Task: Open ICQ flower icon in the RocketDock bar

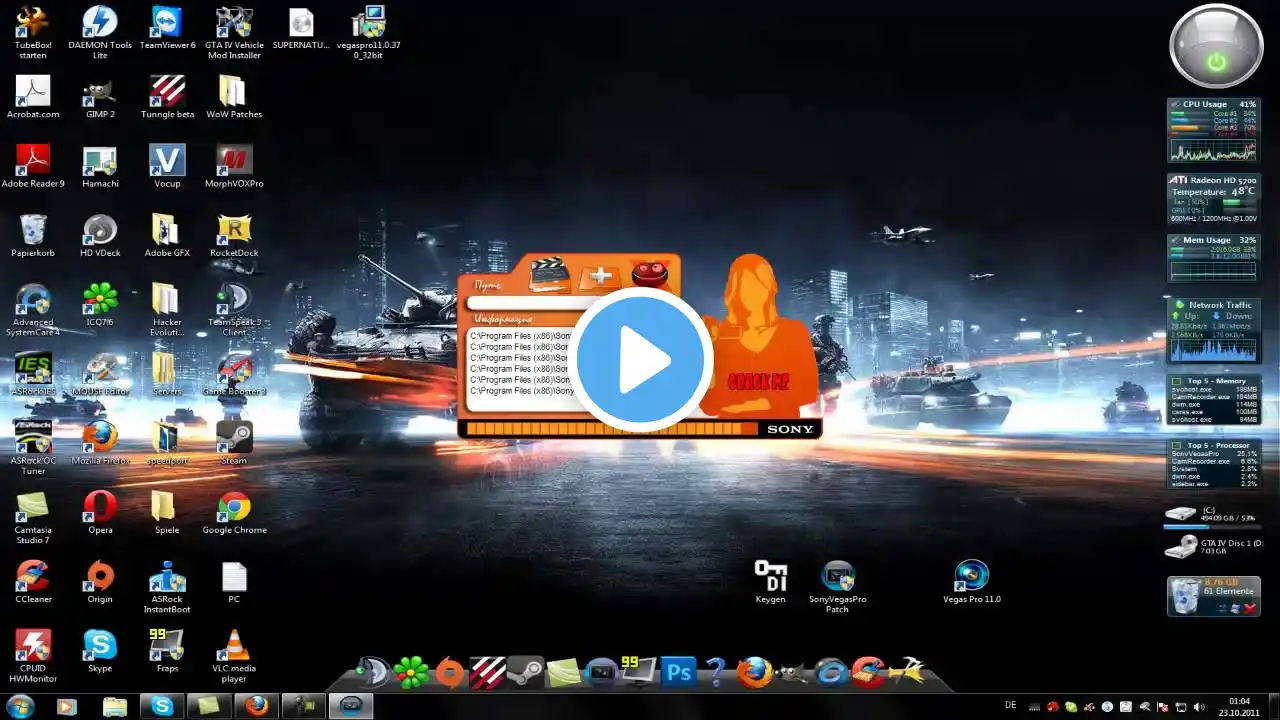Action: (410, 672)
